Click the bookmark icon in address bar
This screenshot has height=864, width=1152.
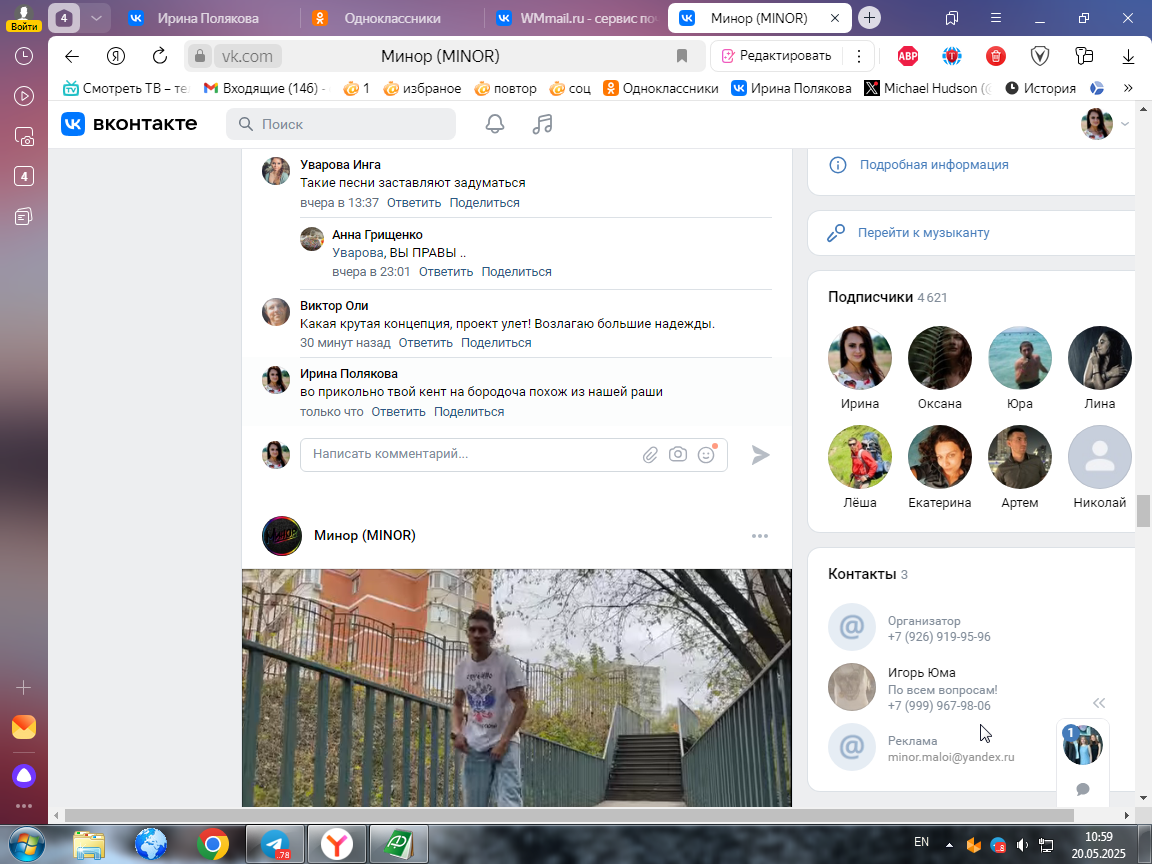coord(682,56)
